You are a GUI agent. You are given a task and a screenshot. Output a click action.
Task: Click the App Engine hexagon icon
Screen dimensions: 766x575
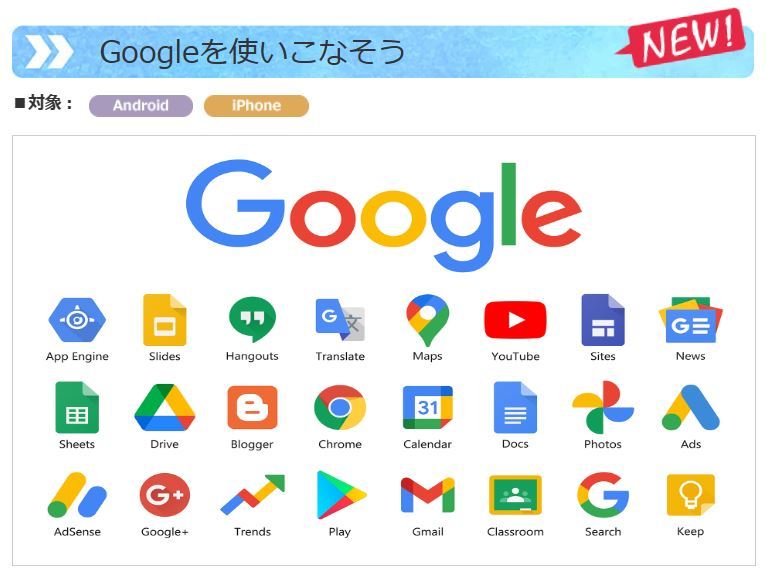pyautogui.click(x=77, y=320)
